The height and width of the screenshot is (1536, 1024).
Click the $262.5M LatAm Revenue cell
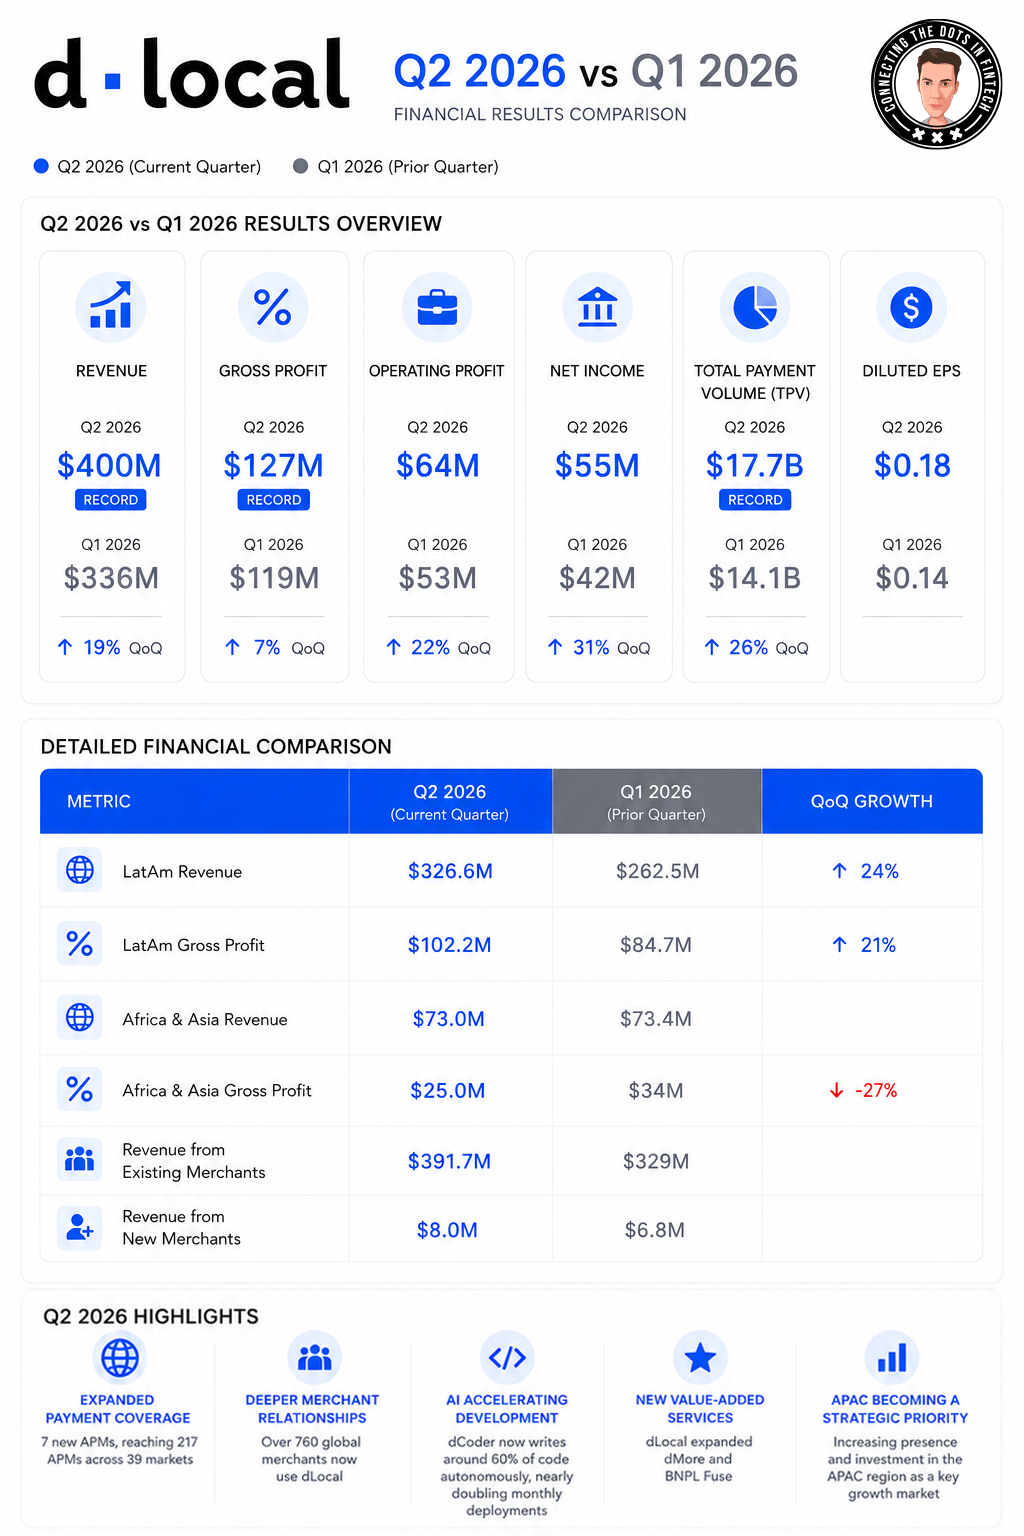(x=657, y=871)
